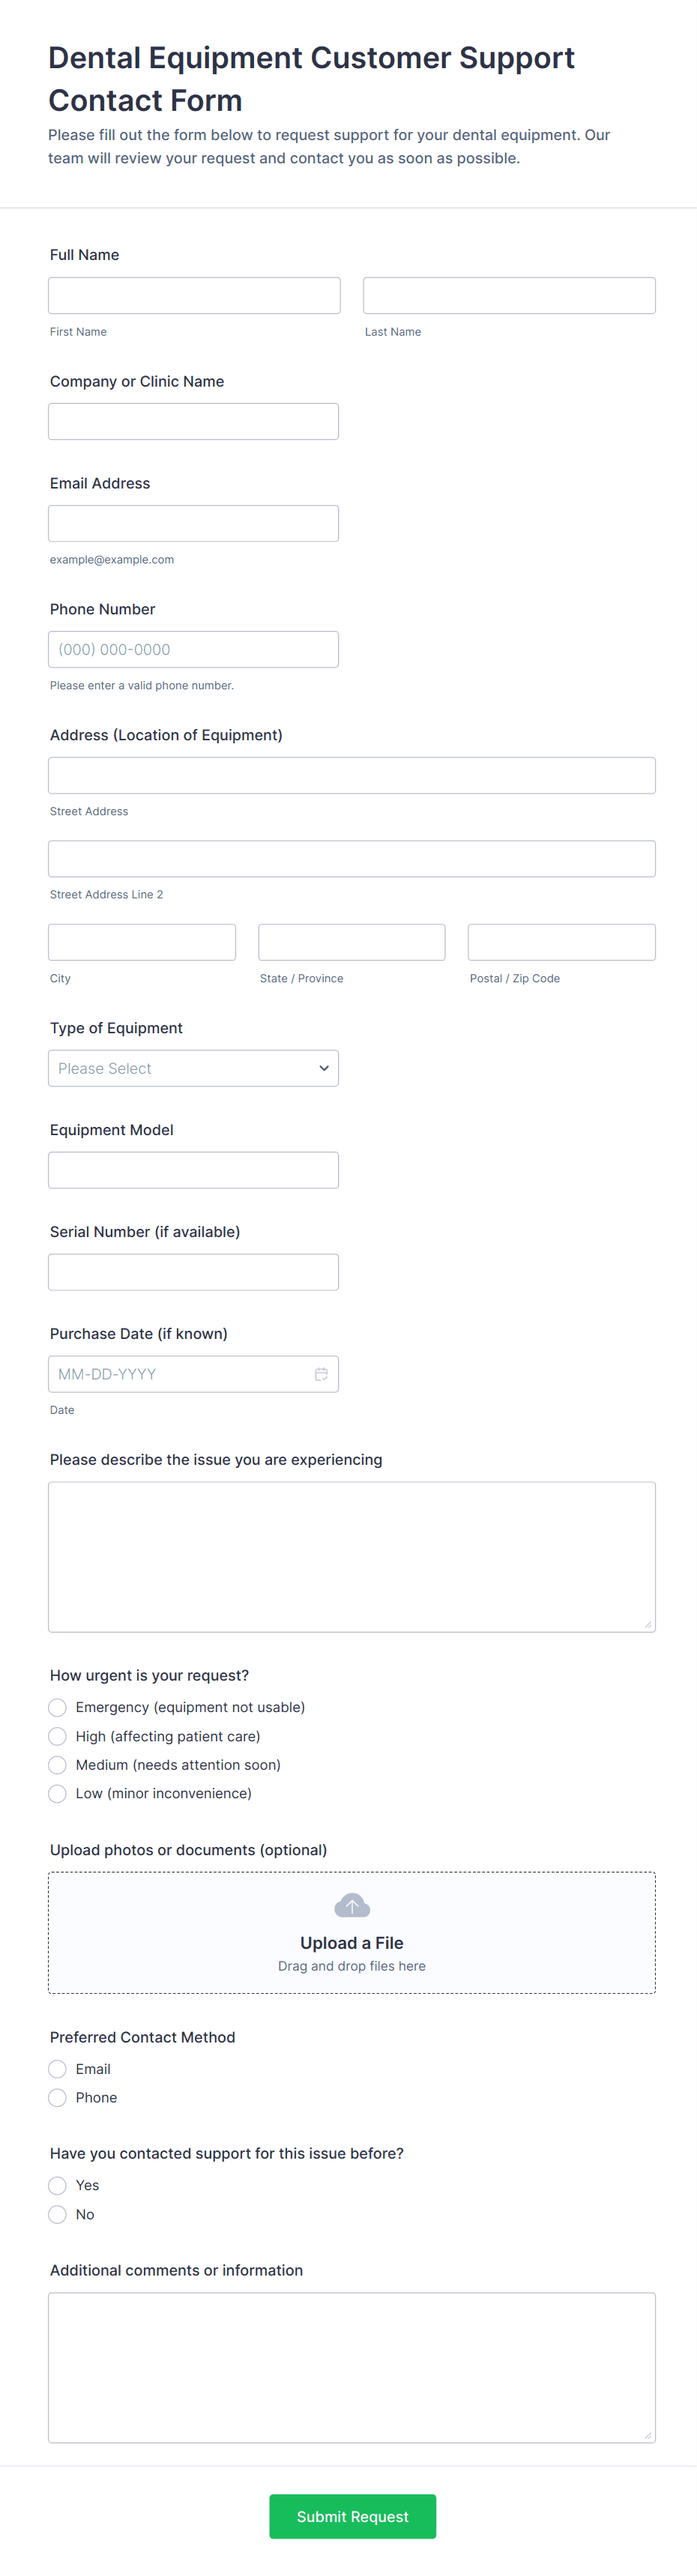Pick Low (minor inconvenience) urgency
Screen dimensions: 697x2576
click(58, 1793)
